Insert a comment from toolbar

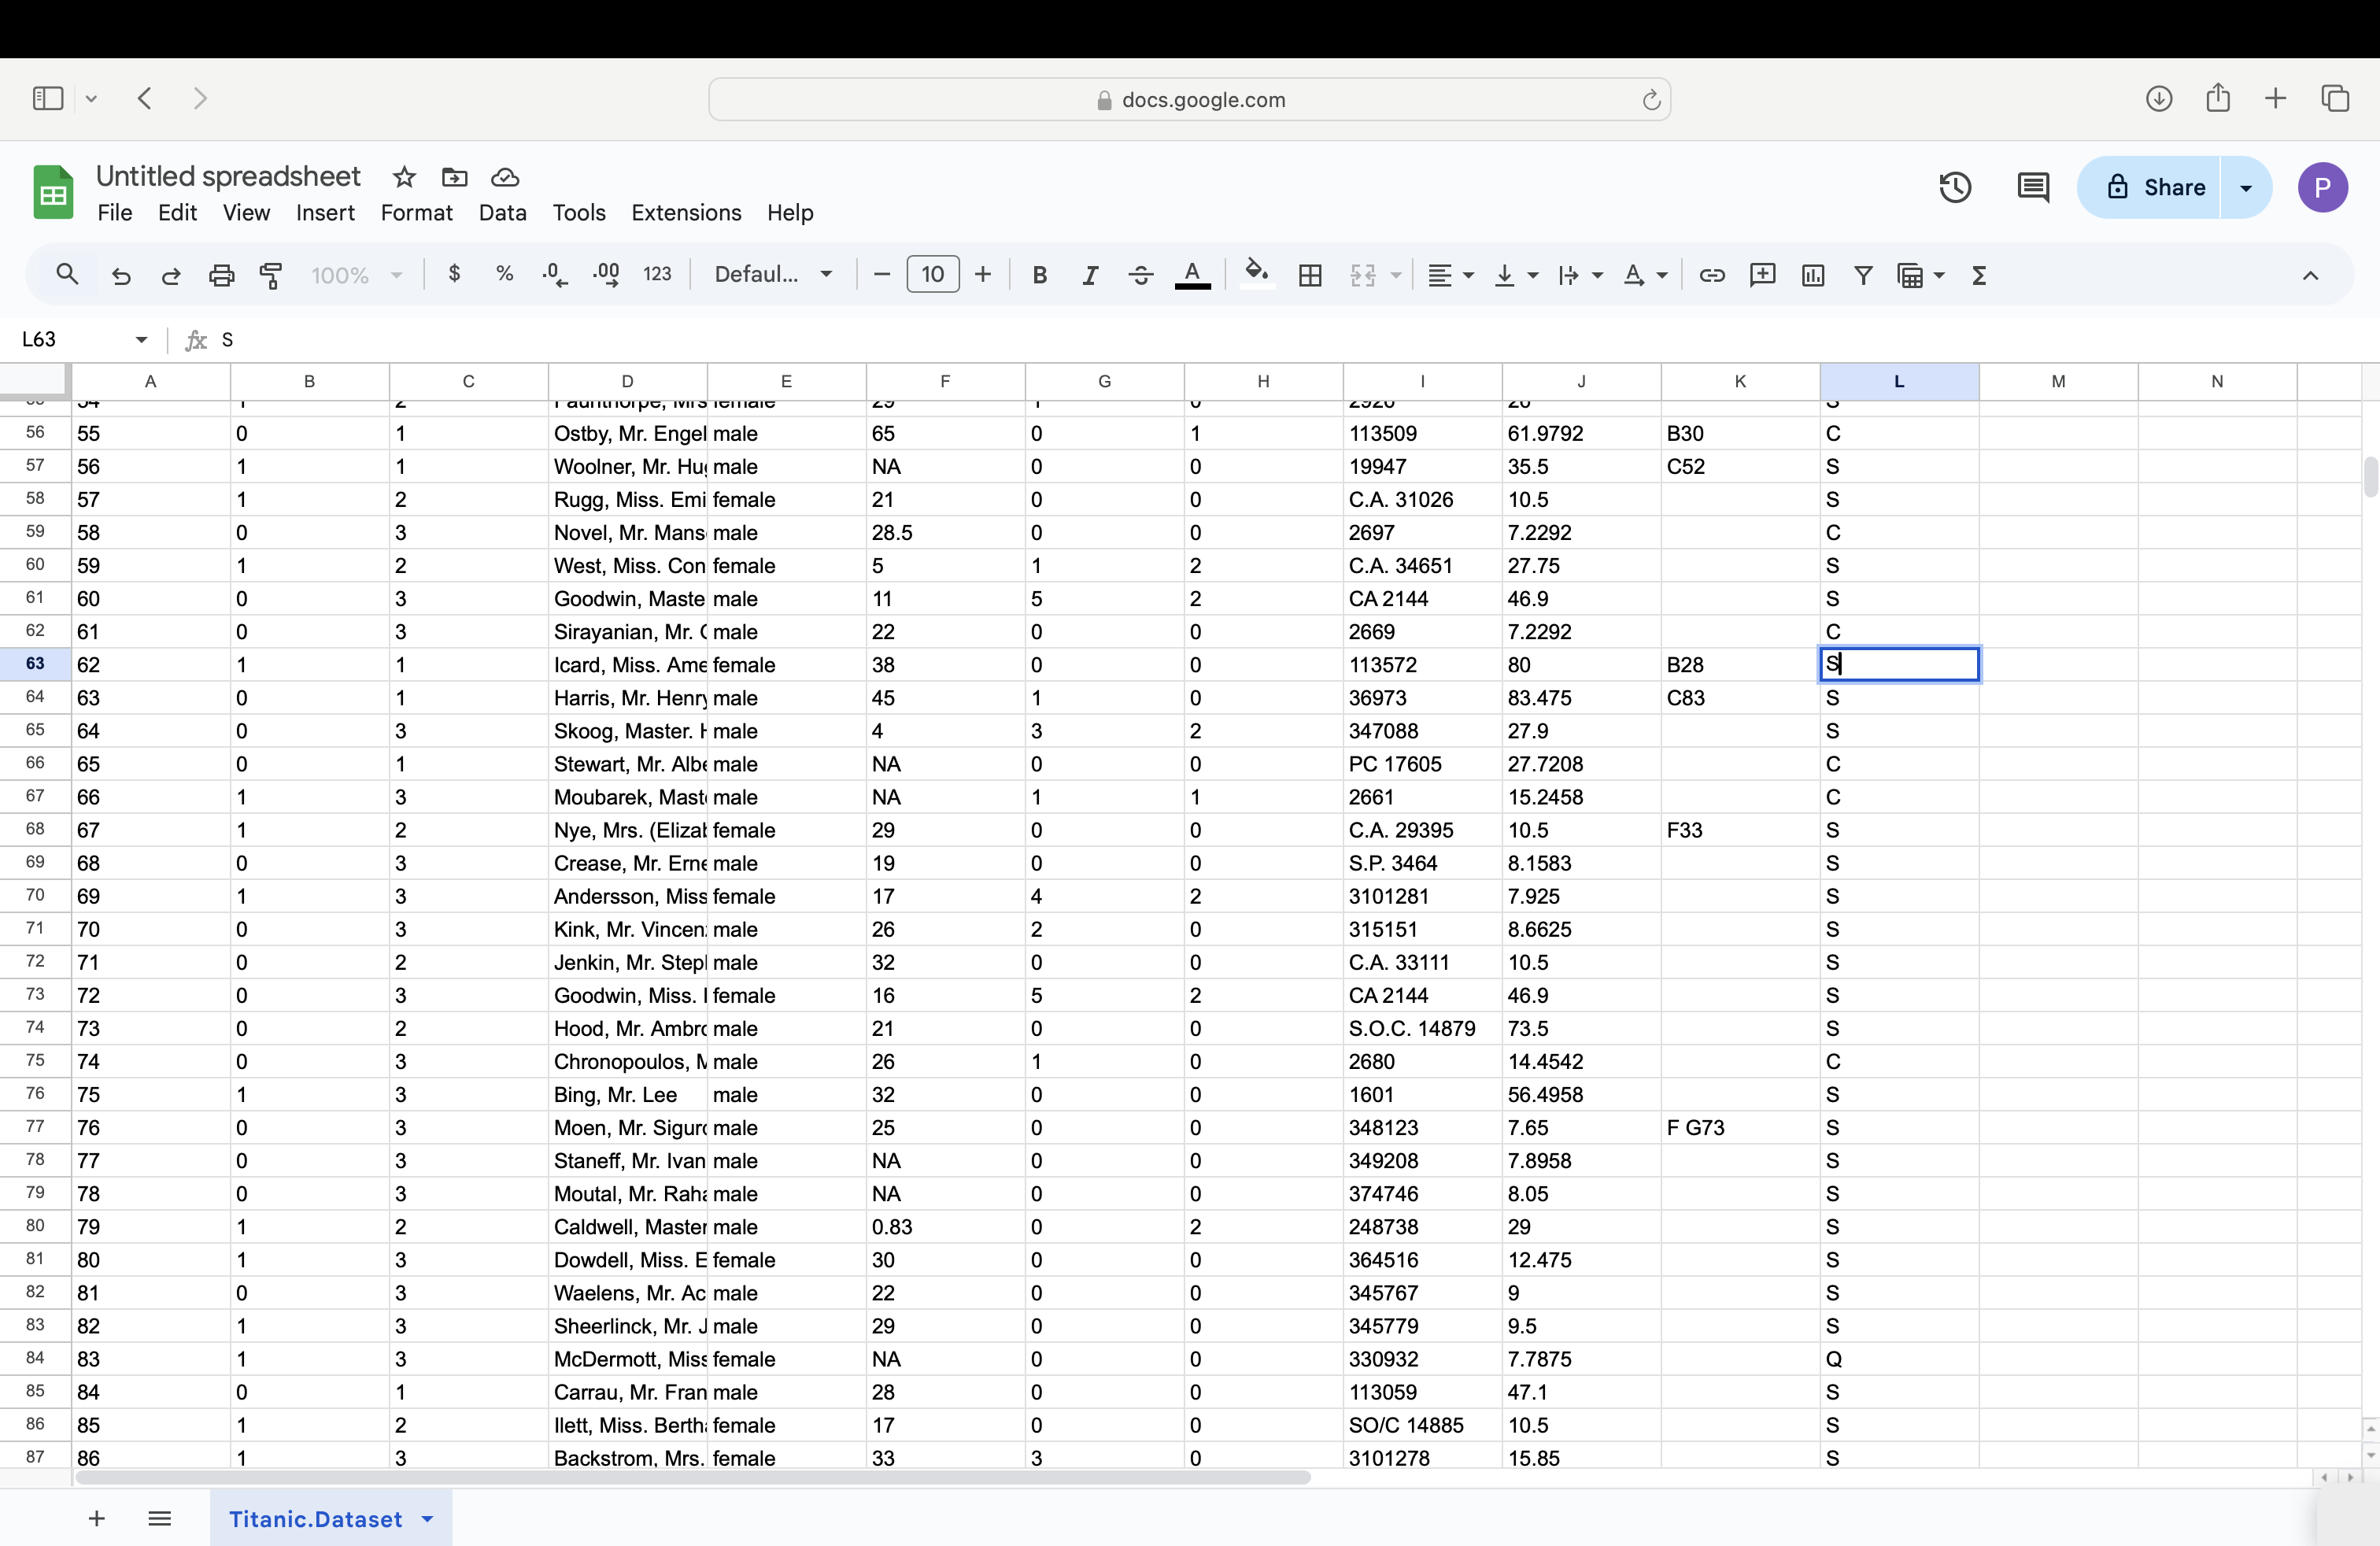point(1763,274)
